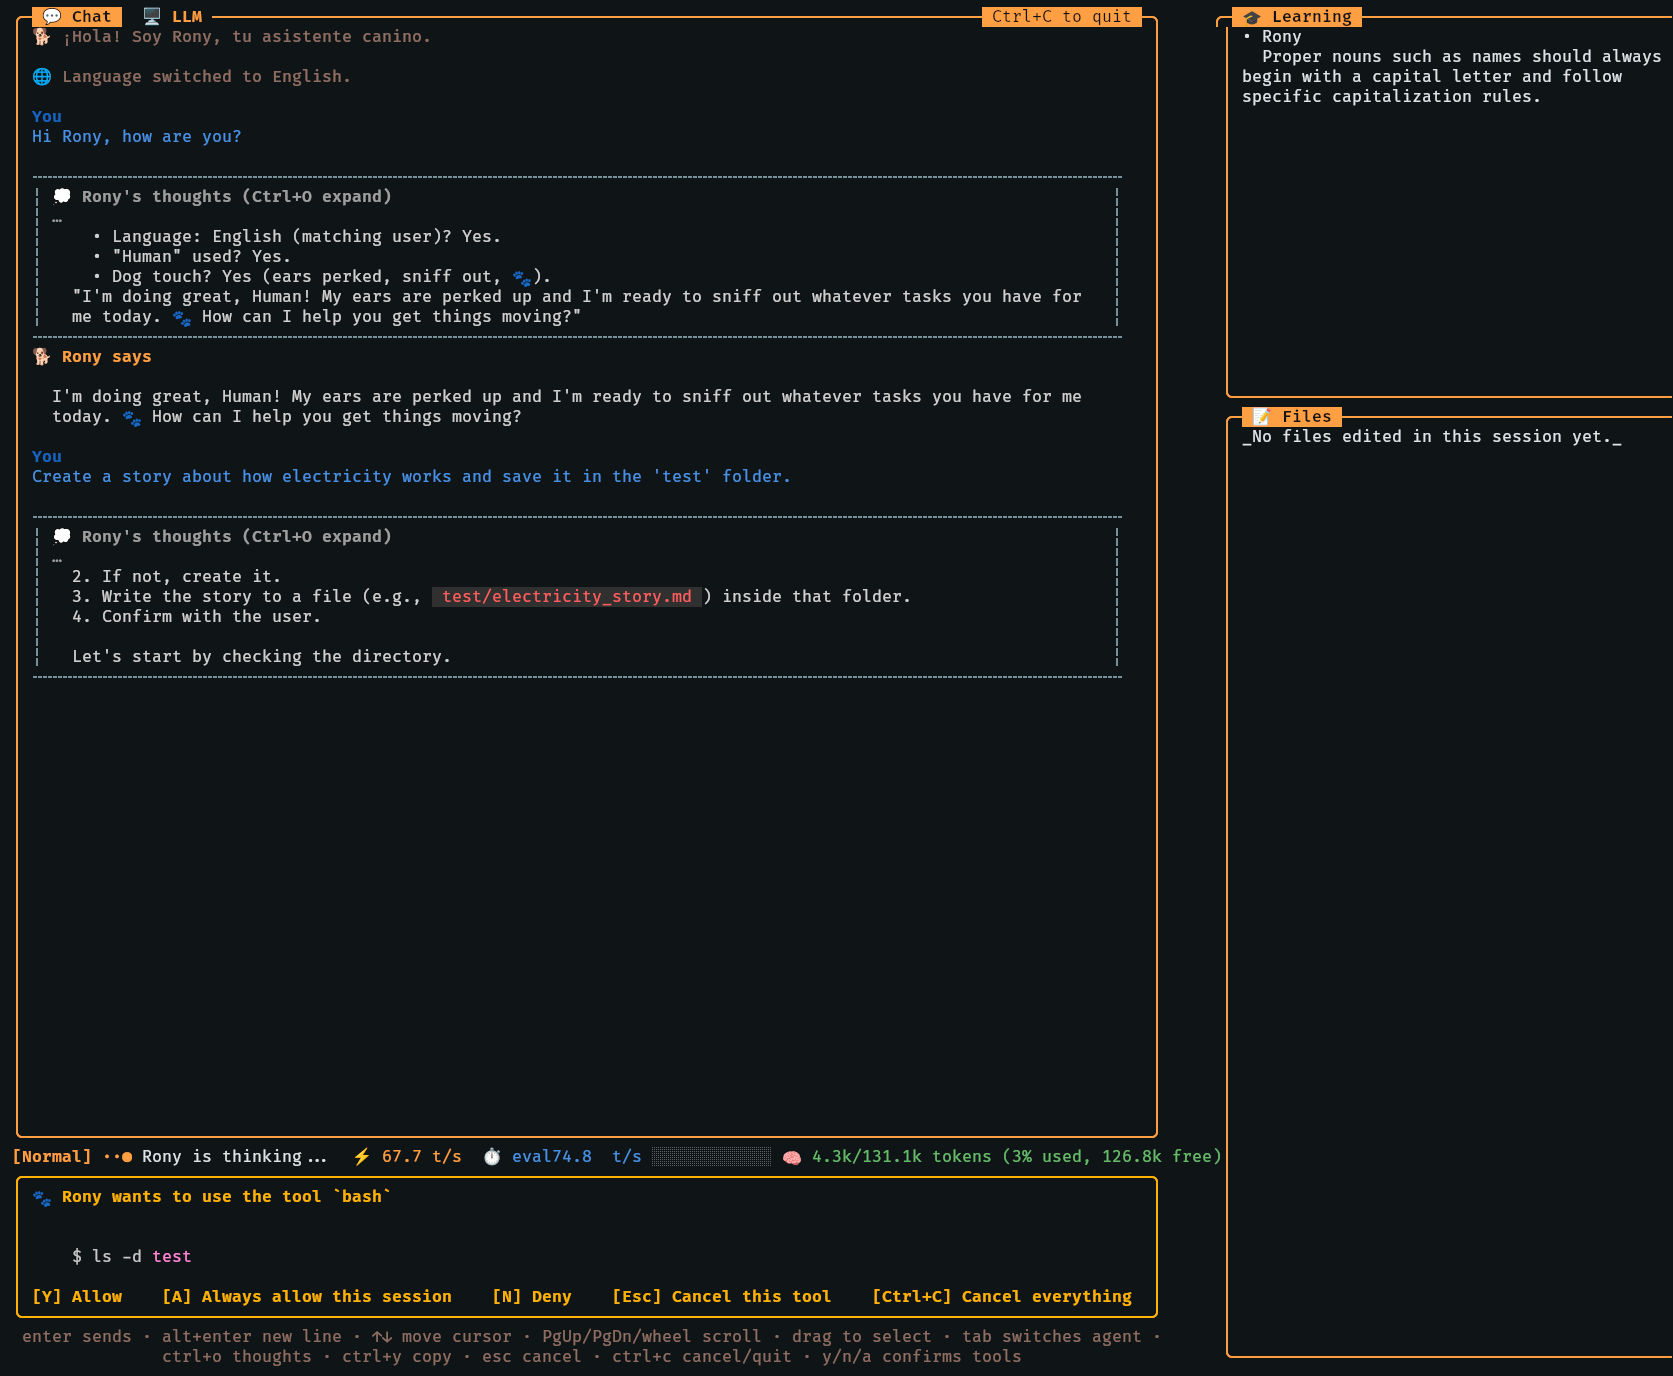Click the brain tokens icon
Image resolution: width=1673 pixels, height=1376 pixels.
click(792, 1156)
